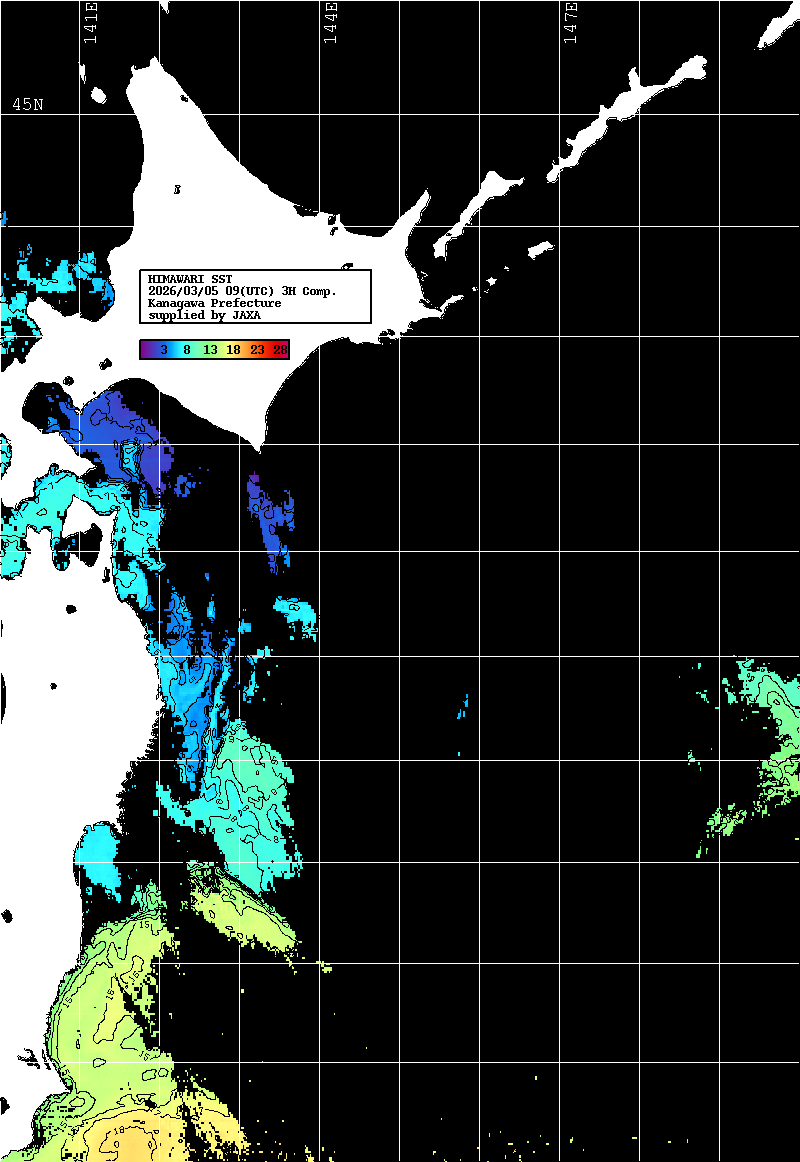Viewport: 800px width, 1162px height.
Task: Pick the yellow 18 value on color scale
Action: [233, 349]
